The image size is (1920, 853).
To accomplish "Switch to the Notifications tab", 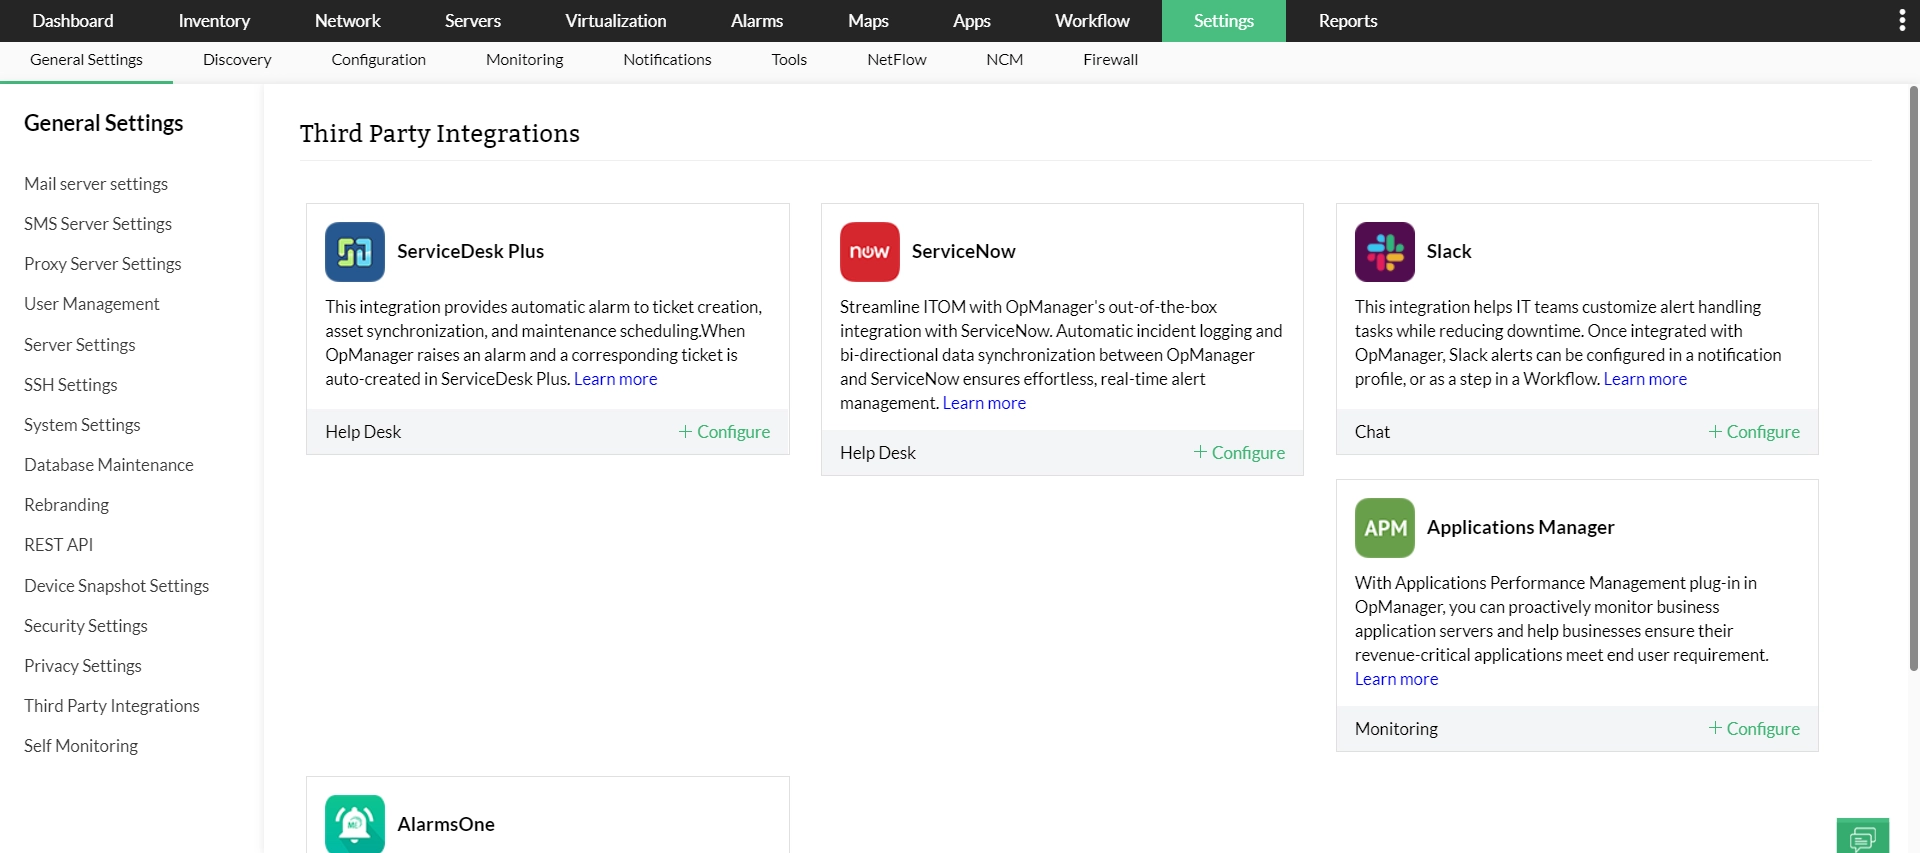I will pyautogui.click(x=667, y=60).
